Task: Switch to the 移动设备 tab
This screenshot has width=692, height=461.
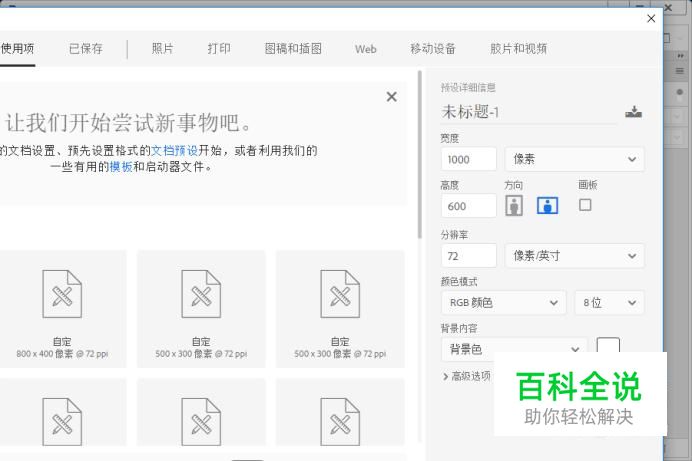Action: click(x=433, y=49)
